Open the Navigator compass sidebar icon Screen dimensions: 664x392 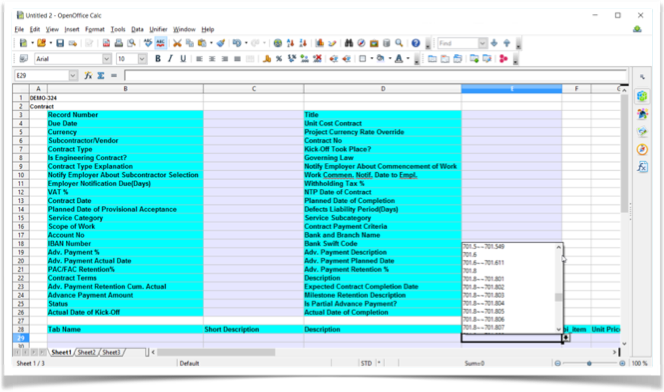[x=642, y=149]
